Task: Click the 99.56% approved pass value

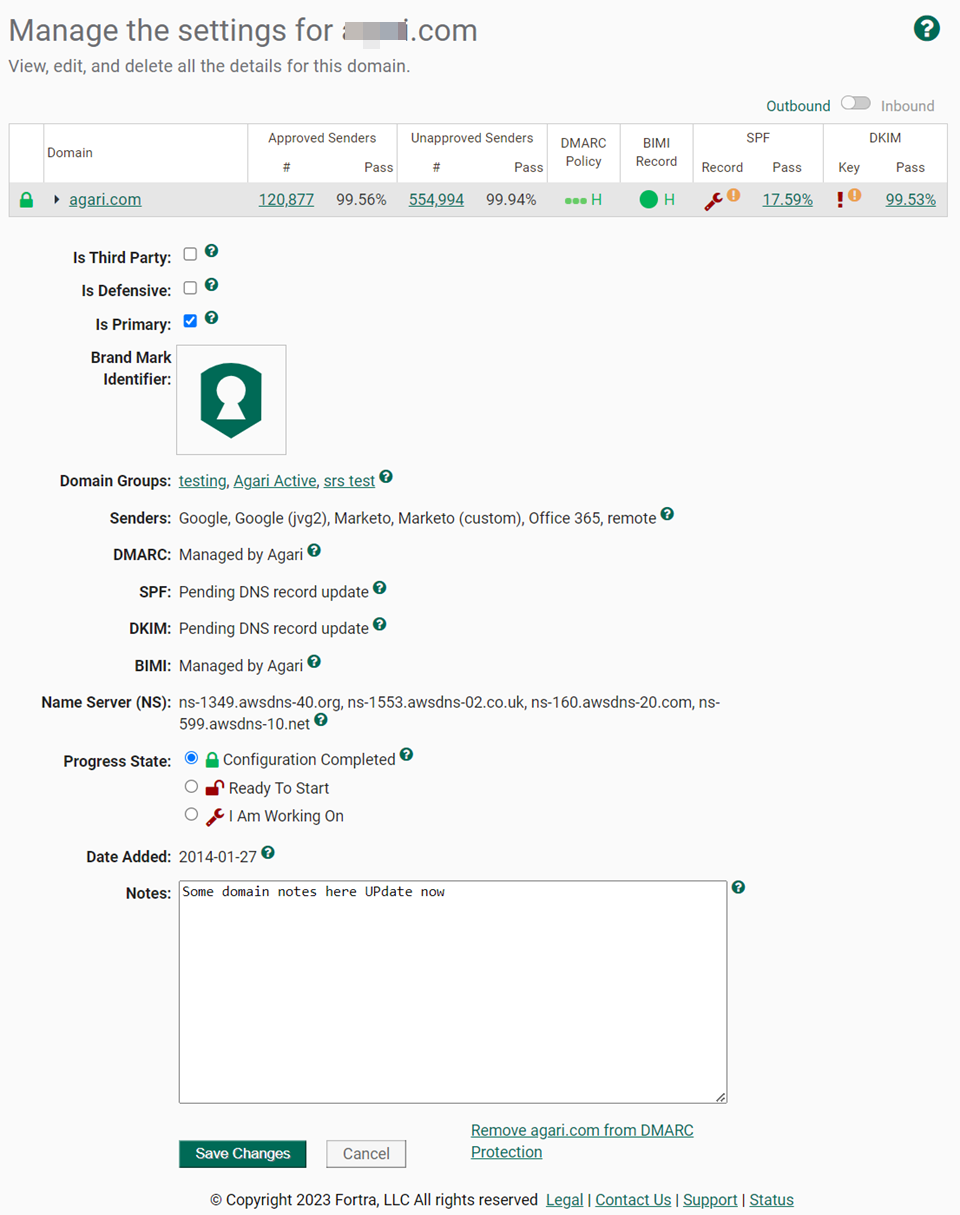Action: [x=361, y=199]
